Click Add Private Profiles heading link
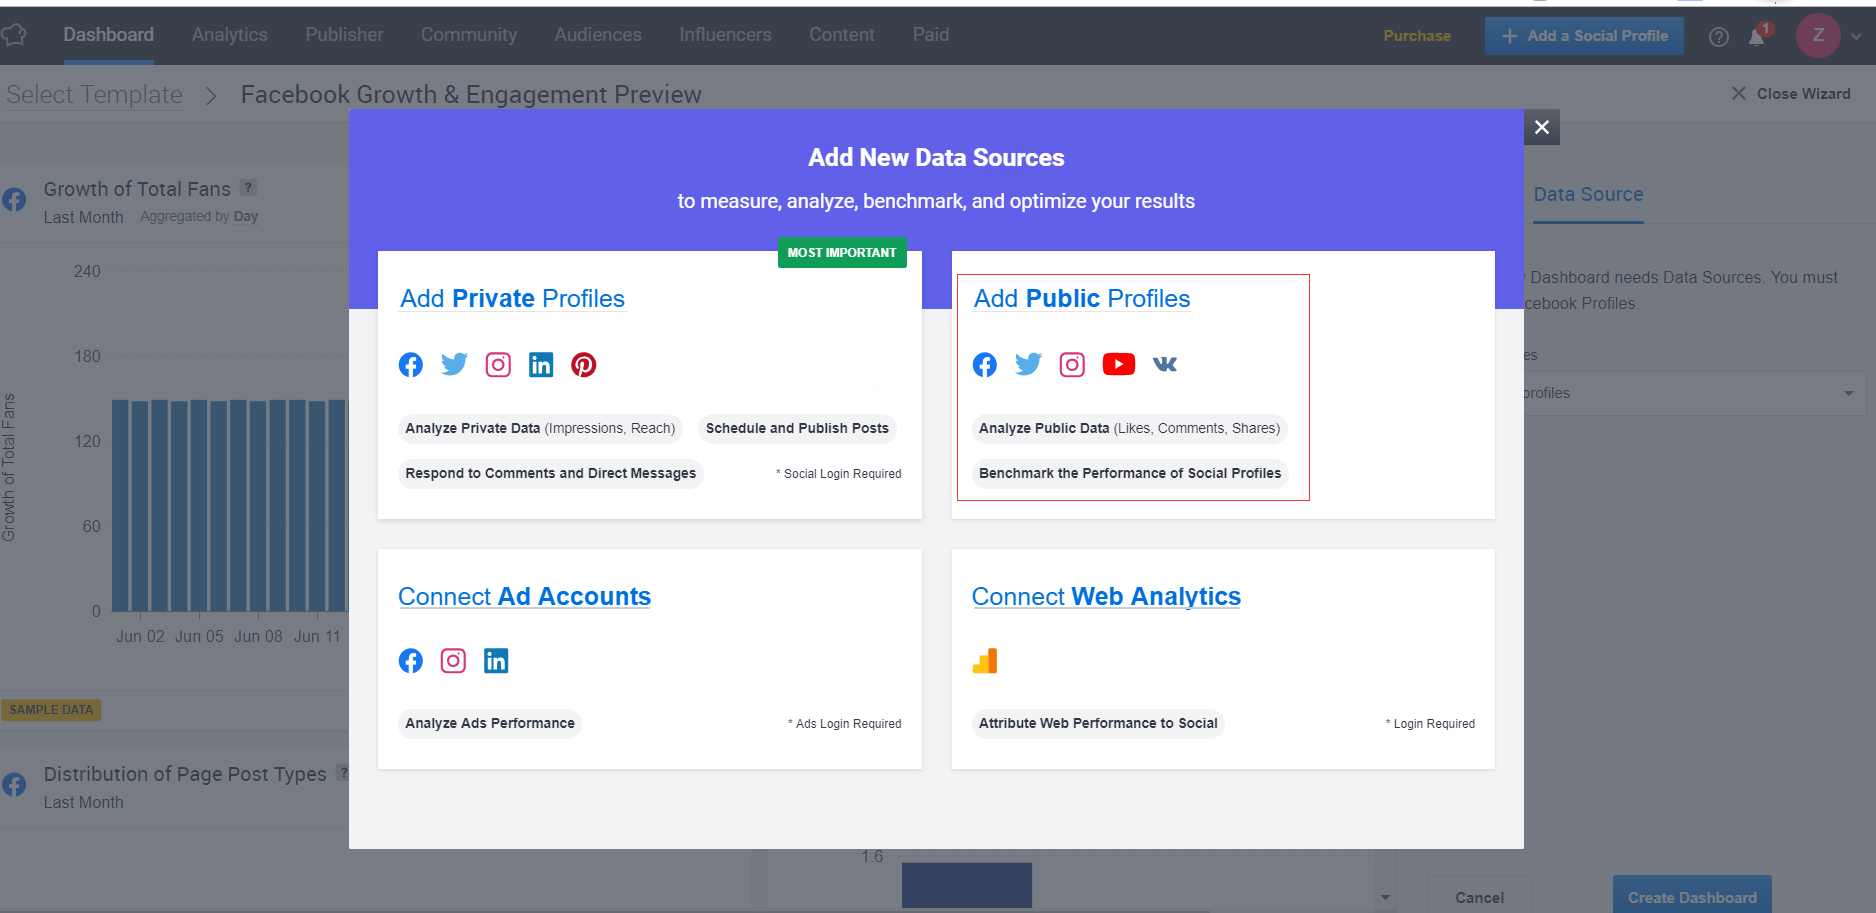 tap(512, 299)
